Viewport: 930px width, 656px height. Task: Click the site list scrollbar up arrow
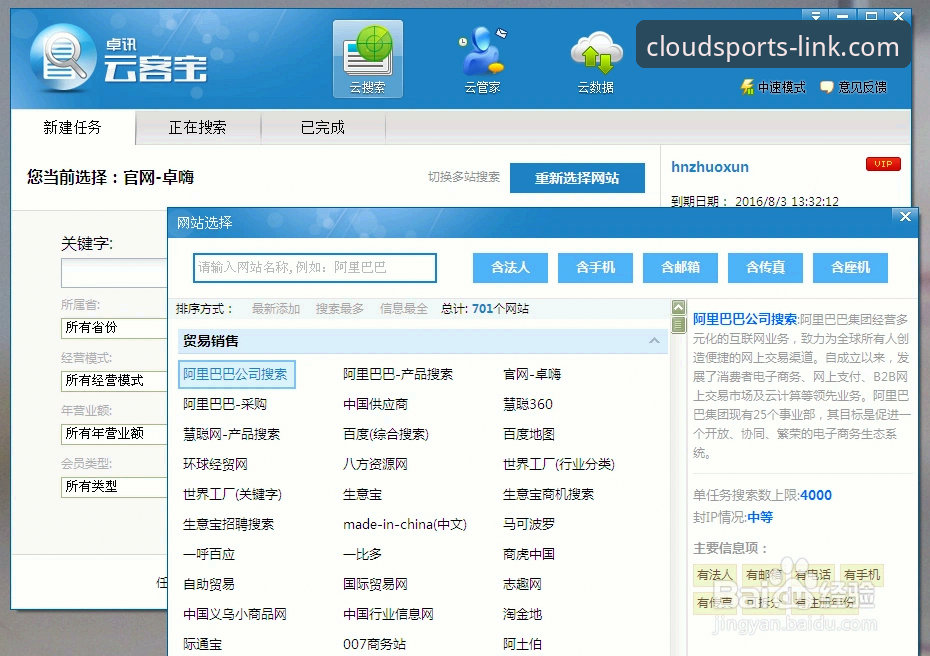coord(678,308)
